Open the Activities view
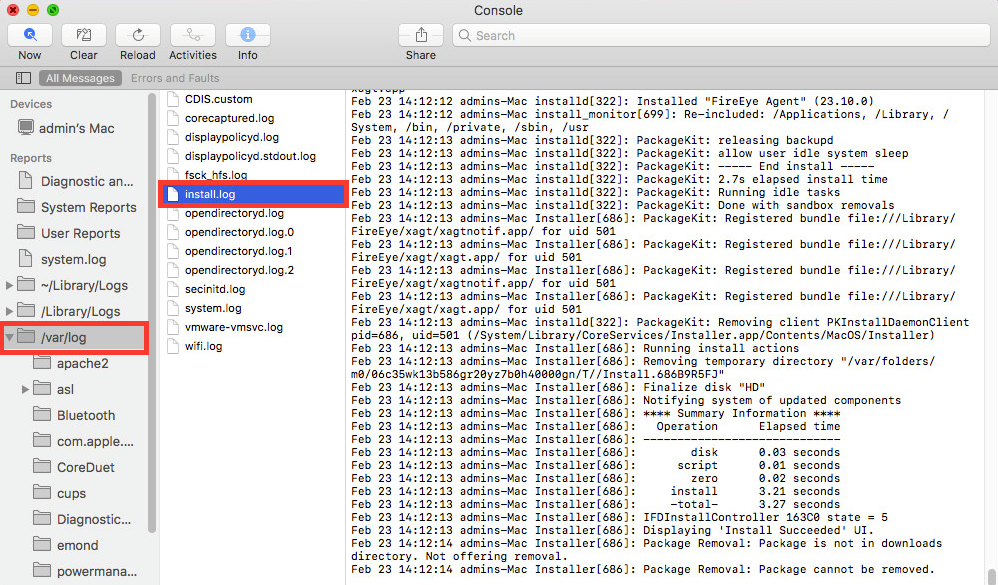 click(193, 35)
